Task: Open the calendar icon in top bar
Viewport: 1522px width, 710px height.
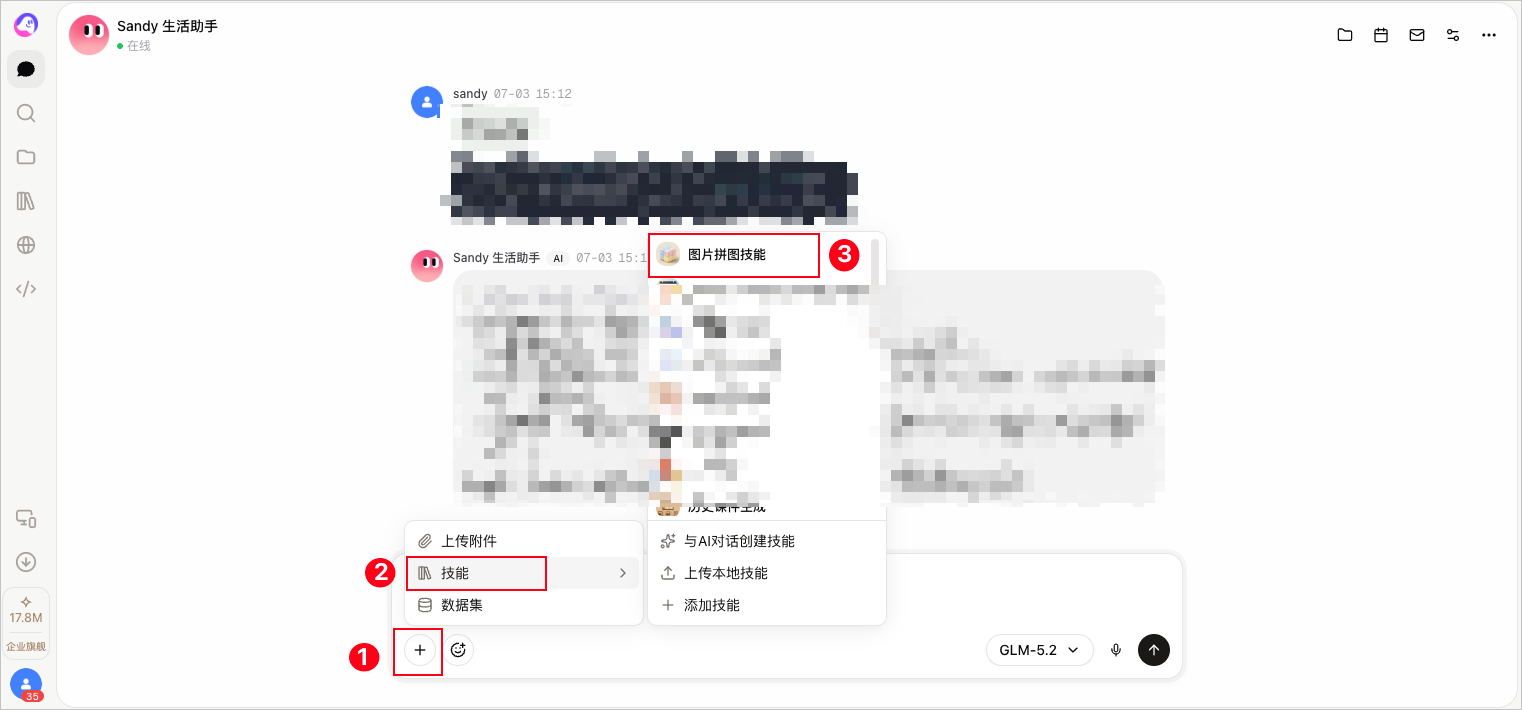Action: (x=1381, y=35)
